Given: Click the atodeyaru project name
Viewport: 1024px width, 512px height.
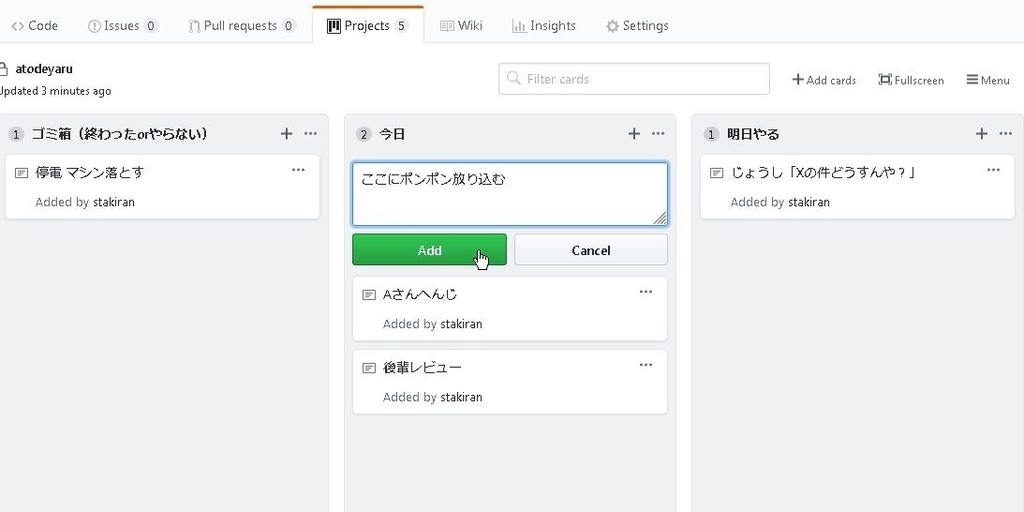Looking at the screenshot, I should [x=44, y=69].
